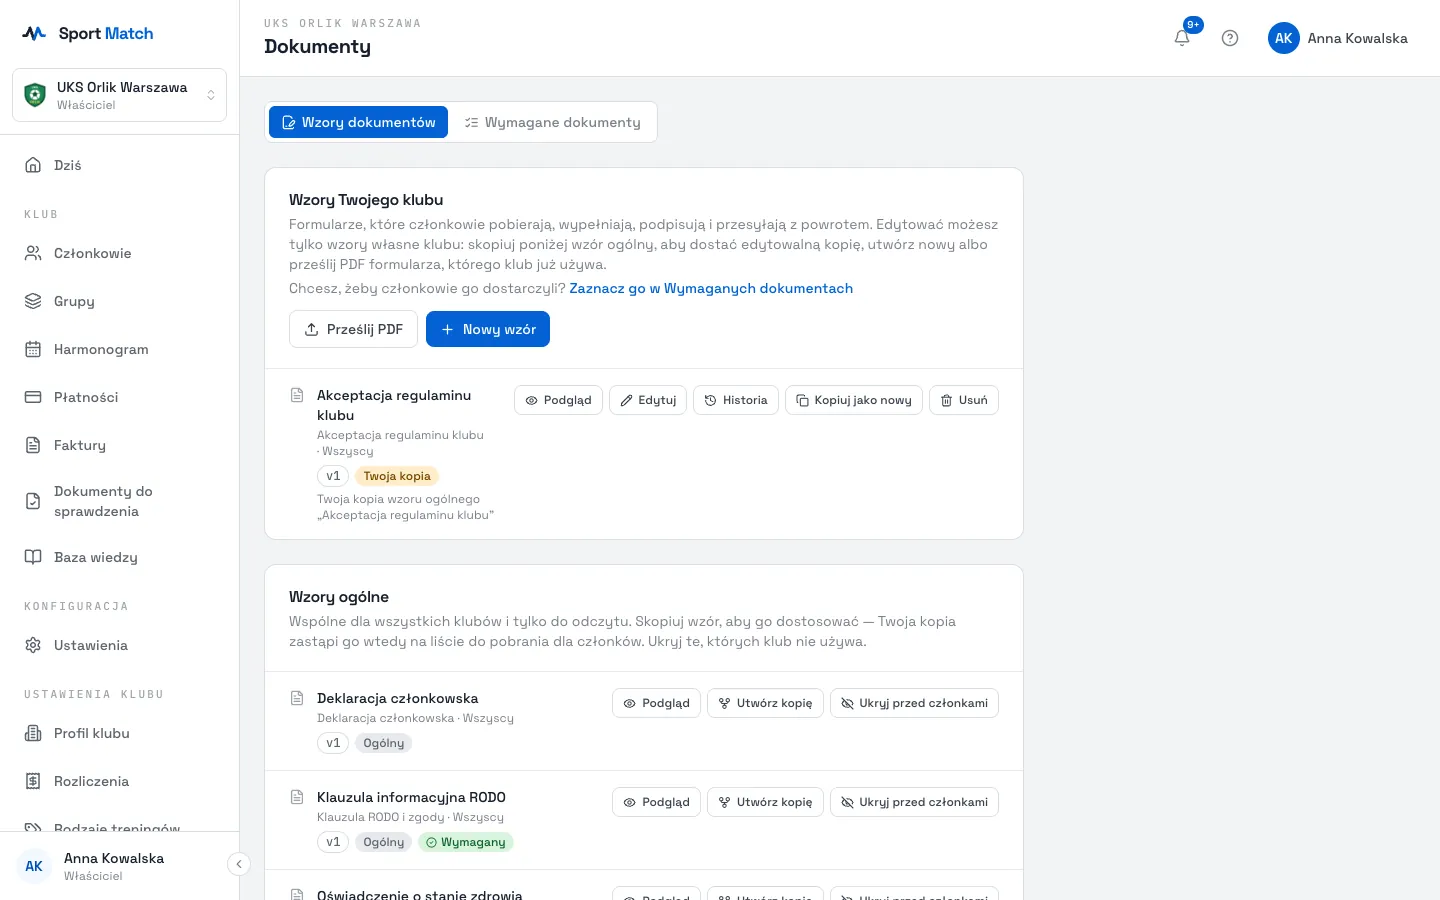The image size is (1440, 900).
Task: Go to Dziś in the sidebar
Action: (119, 165)
